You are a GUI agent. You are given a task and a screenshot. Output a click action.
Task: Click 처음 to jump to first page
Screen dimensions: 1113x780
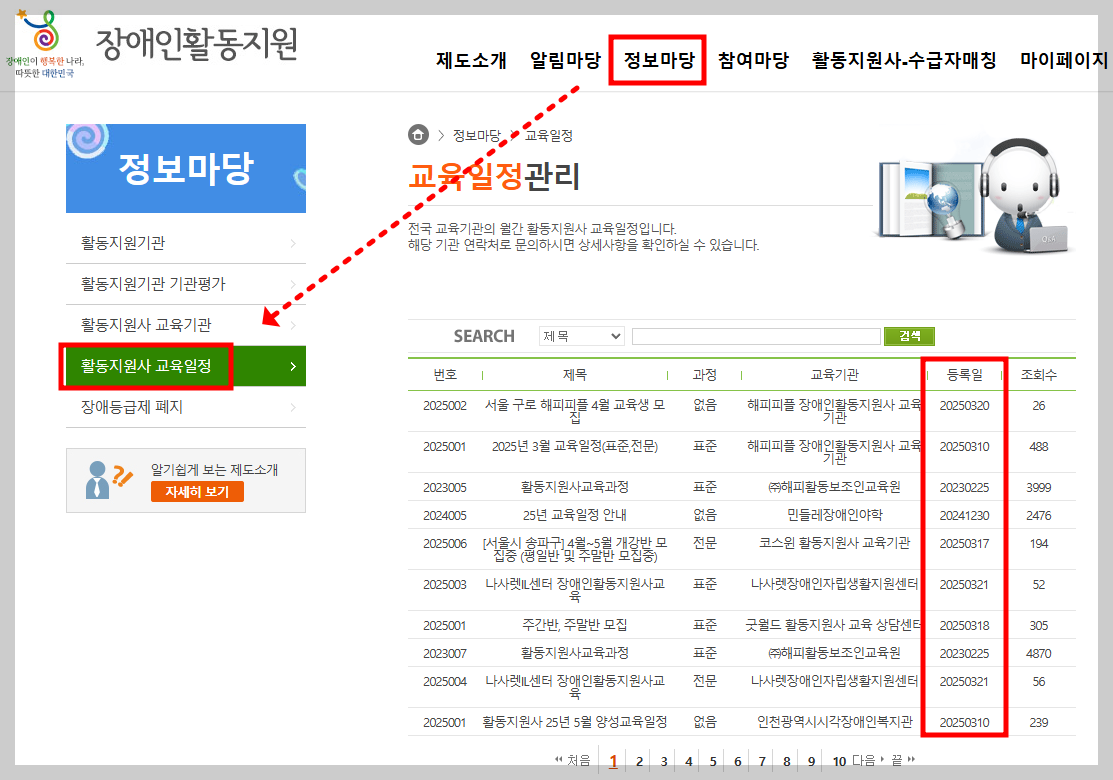(x=573, y=760)
